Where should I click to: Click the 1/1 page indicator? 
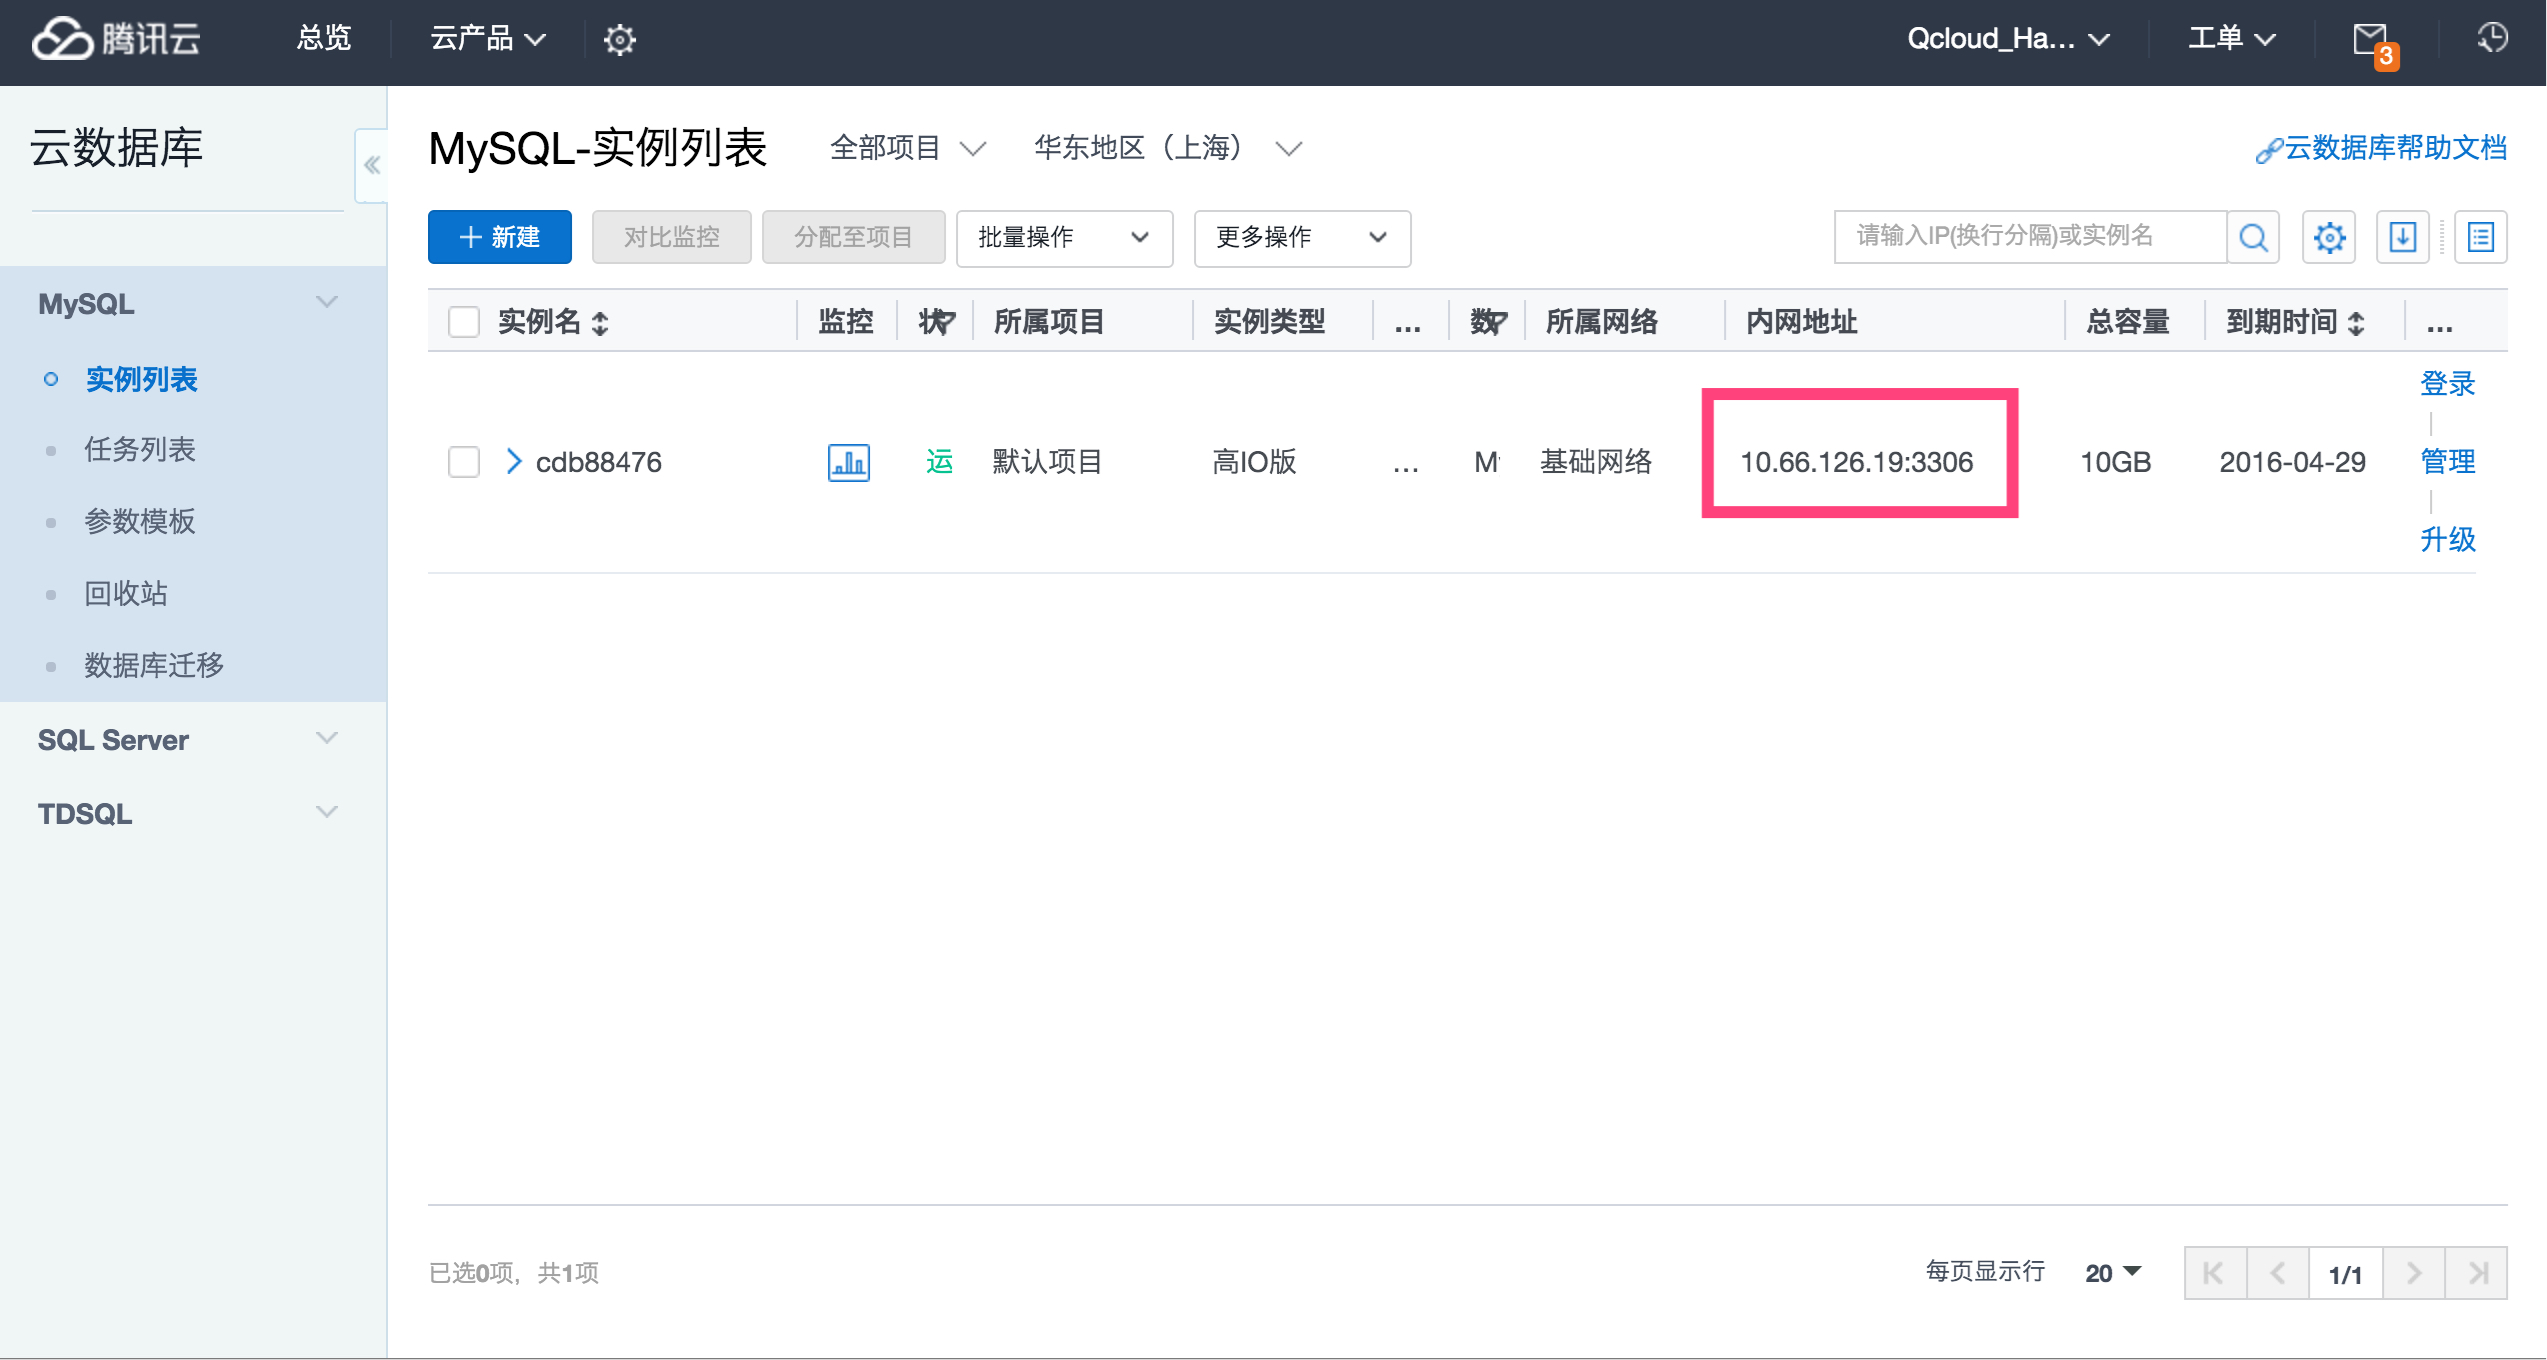[x=2345, y=1274]
